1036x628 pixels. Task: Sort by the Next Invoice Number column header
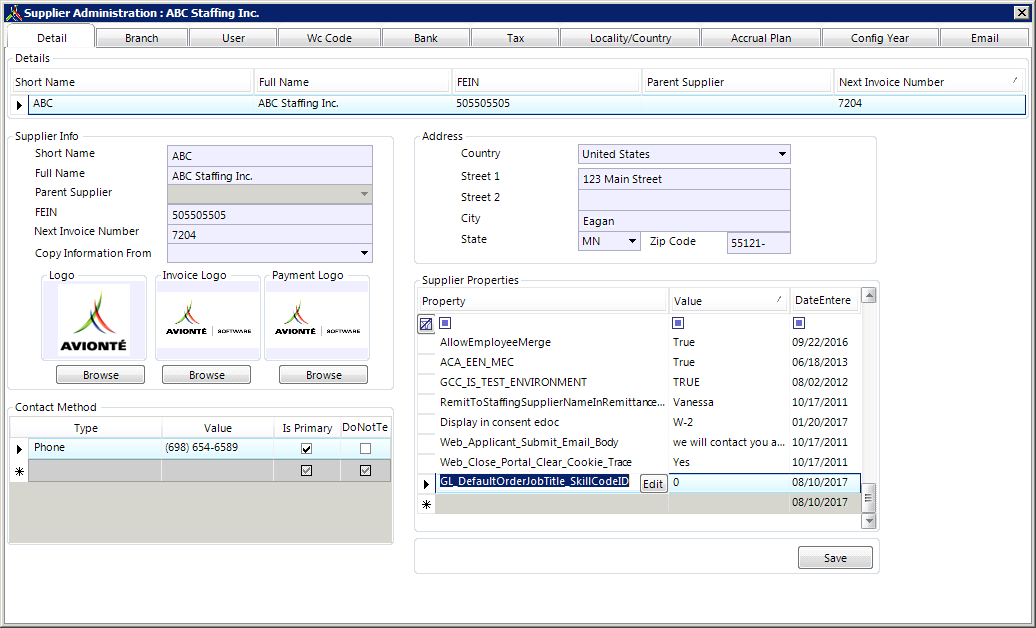click(x=930, y=82)
